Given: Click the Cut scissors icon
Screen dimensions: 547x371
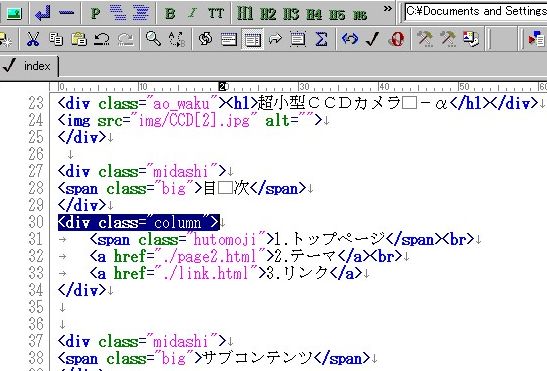Looking at the screenshot, I should pyautogui.click(x=33, y=39).
